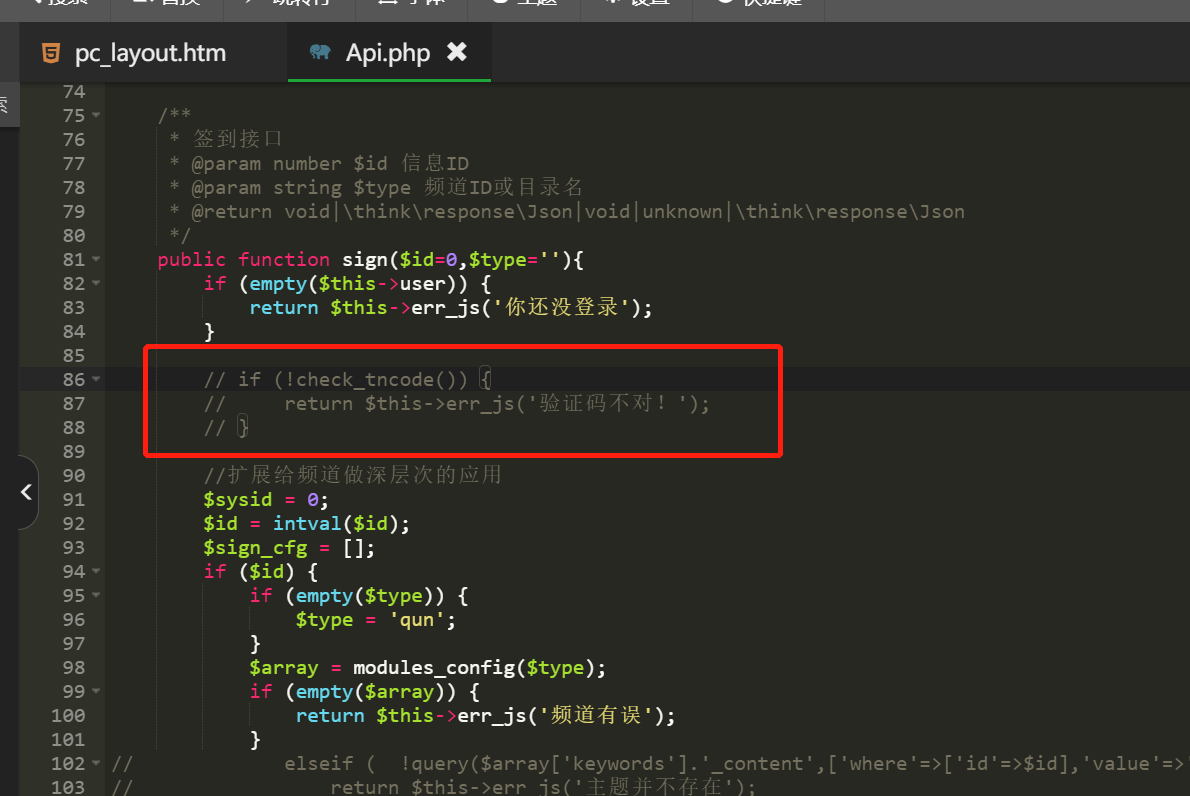Fold the empty($type) block at line 95
The image size is (1190, 796).
click(x=96, y=596)
